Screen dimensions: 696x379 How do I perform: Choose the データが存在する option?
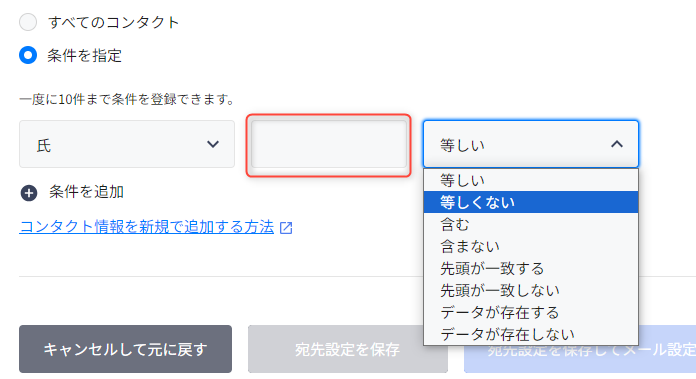click(531, 312)
